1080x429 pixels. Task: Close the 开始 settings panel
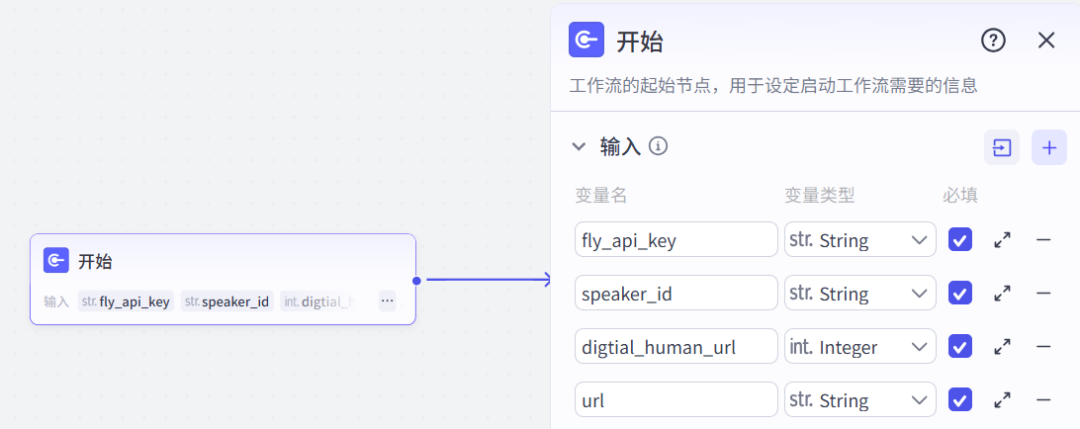1046,40
